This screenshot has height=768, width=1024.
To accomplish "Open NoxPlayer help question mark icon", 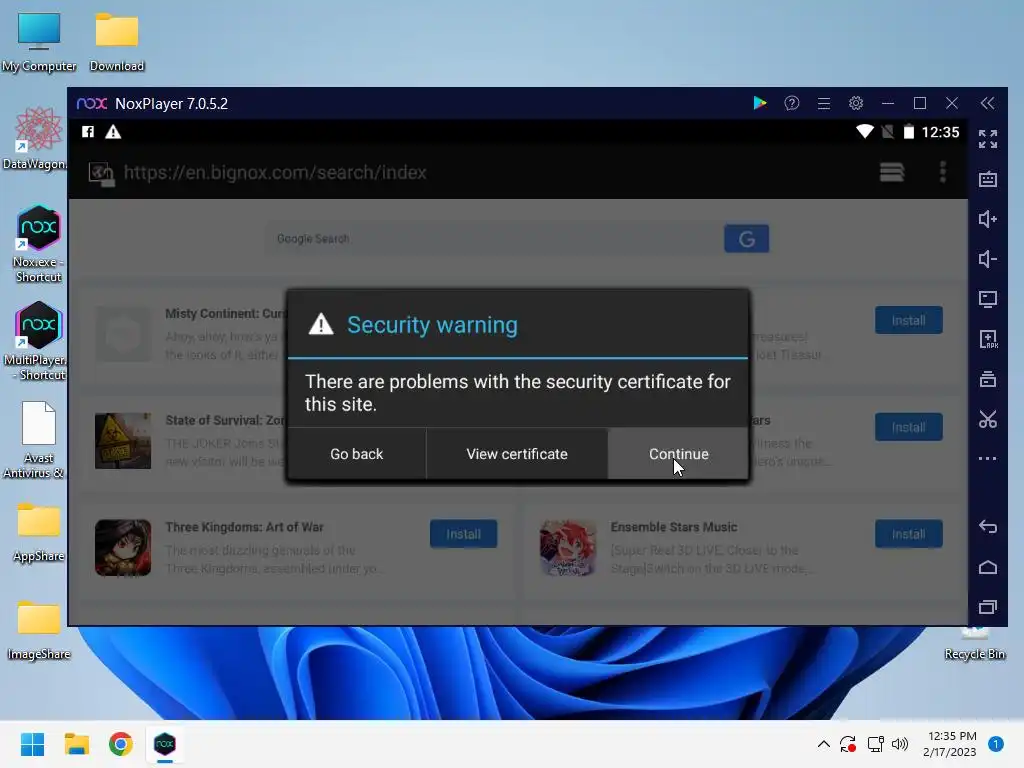I will [792, 103].
